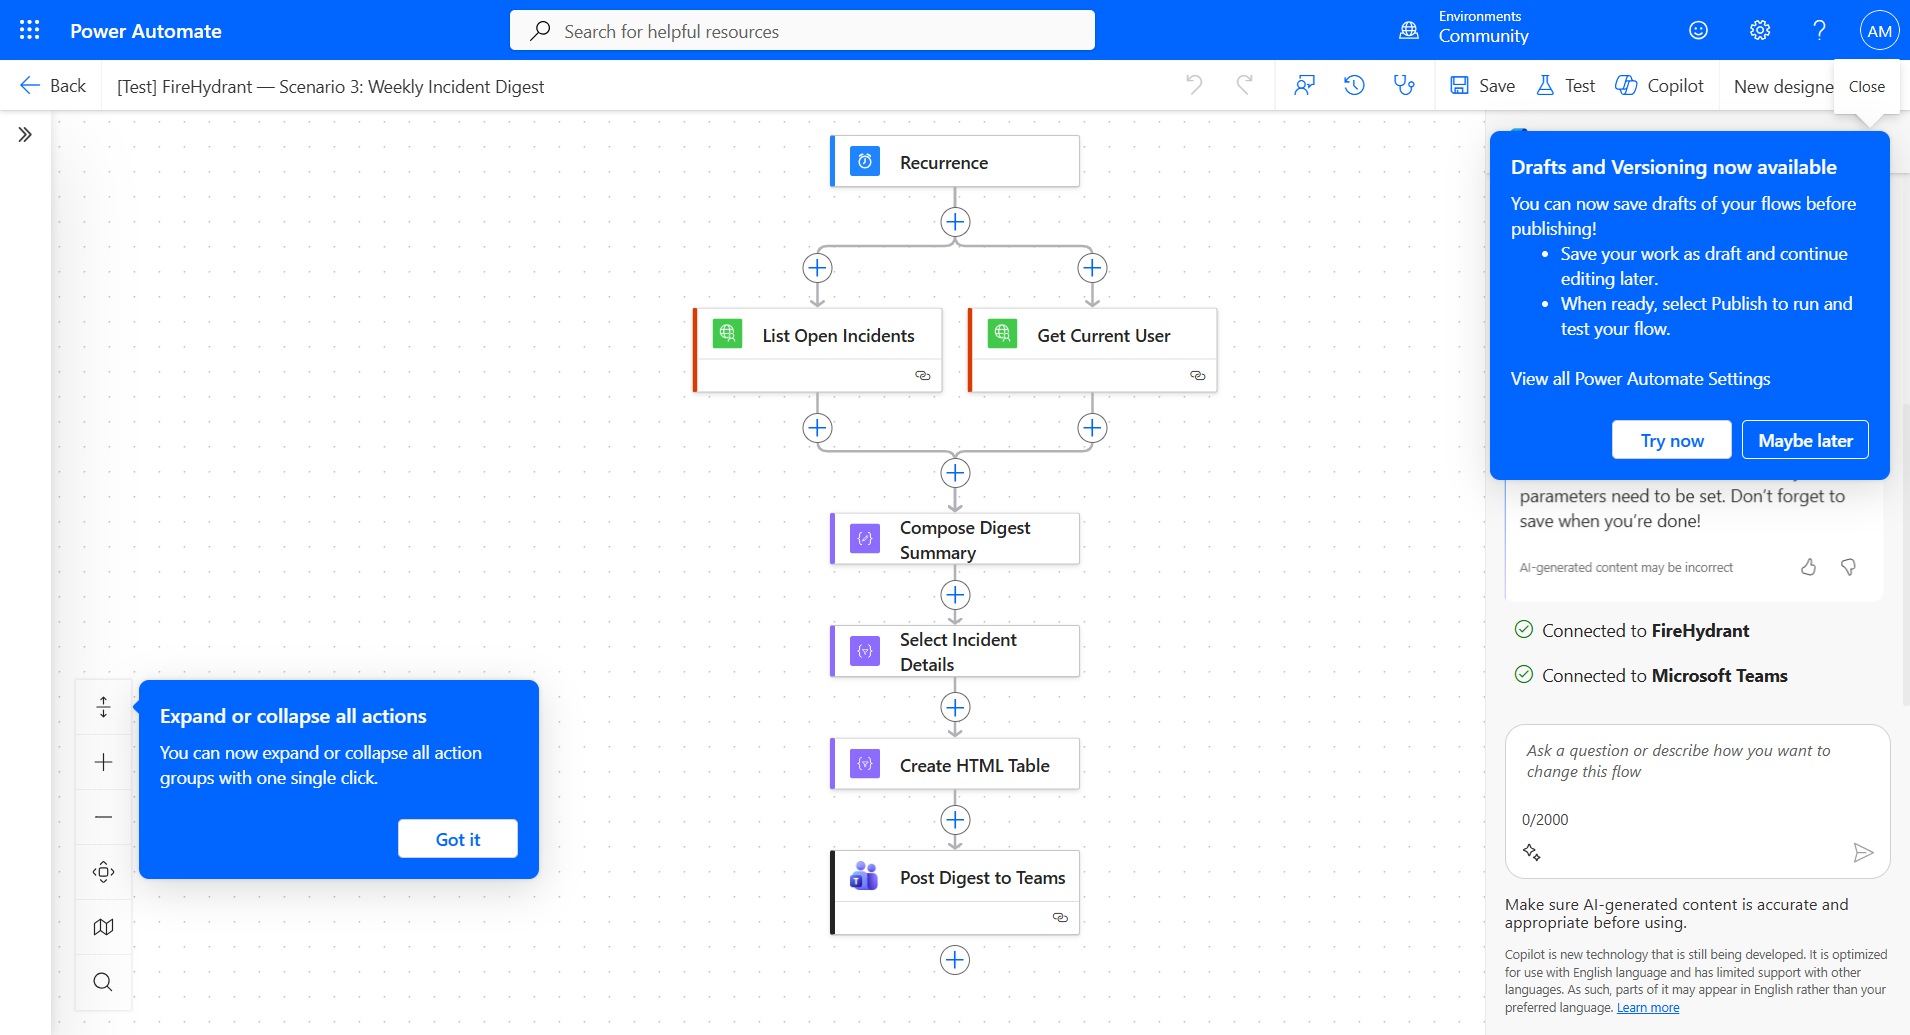Click the Back arrow button

[x=53, y=86]
